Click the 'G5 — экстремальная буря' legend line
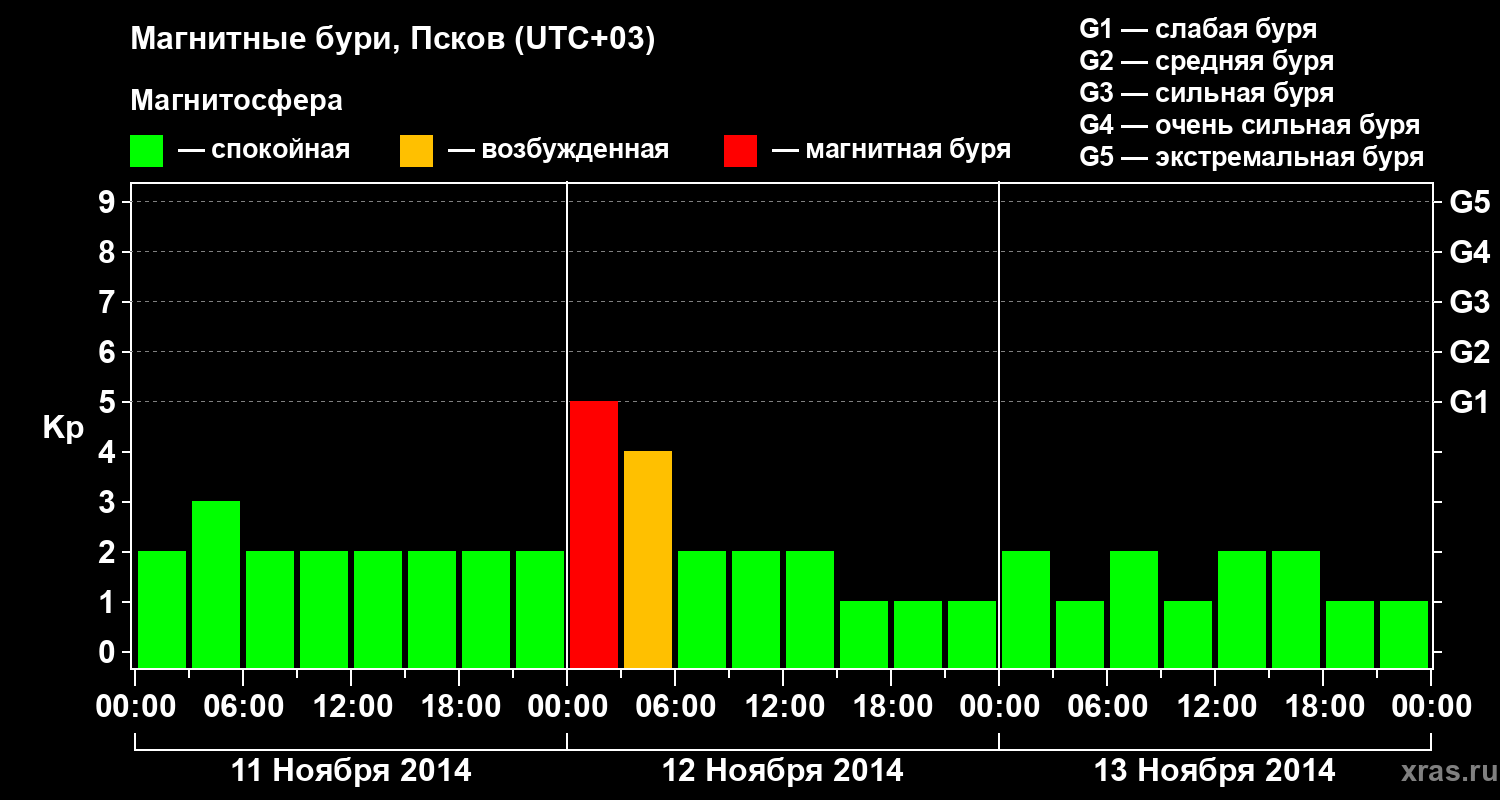Image resolution: width=1500 pixels, height=800 pixels. pos(1252,157)
